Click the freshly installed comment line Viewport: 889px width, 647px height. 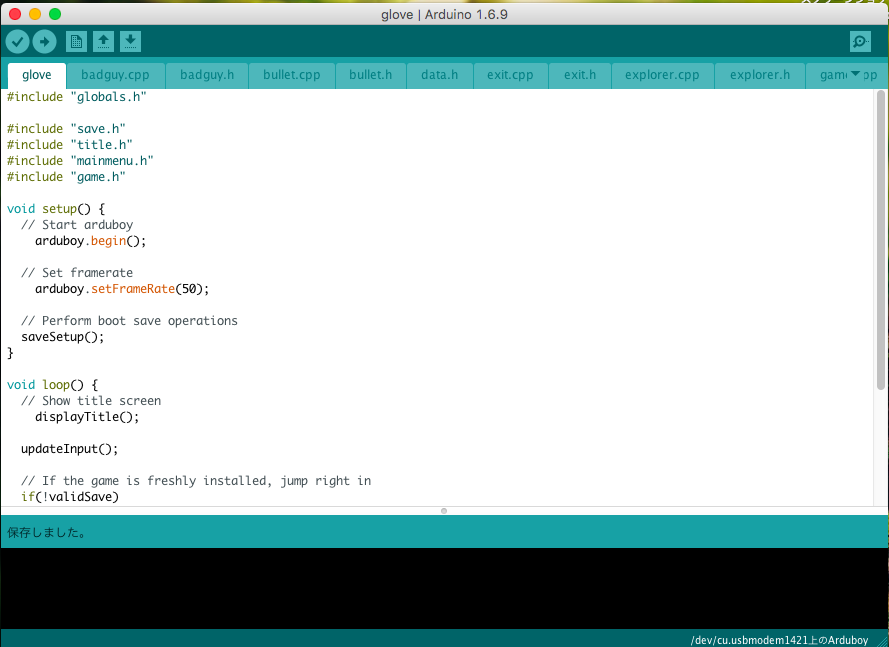[196, 481]
